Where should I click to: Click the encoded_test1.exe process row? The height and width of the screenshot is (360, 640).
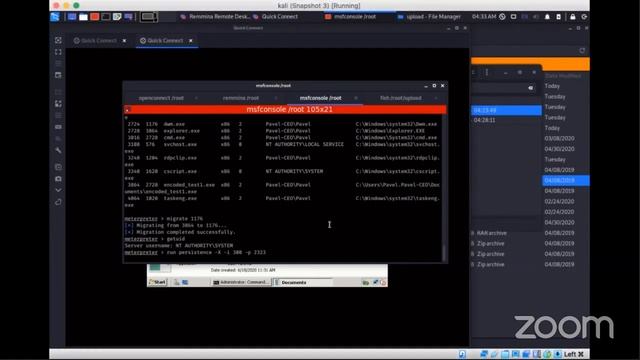[282, 188]
